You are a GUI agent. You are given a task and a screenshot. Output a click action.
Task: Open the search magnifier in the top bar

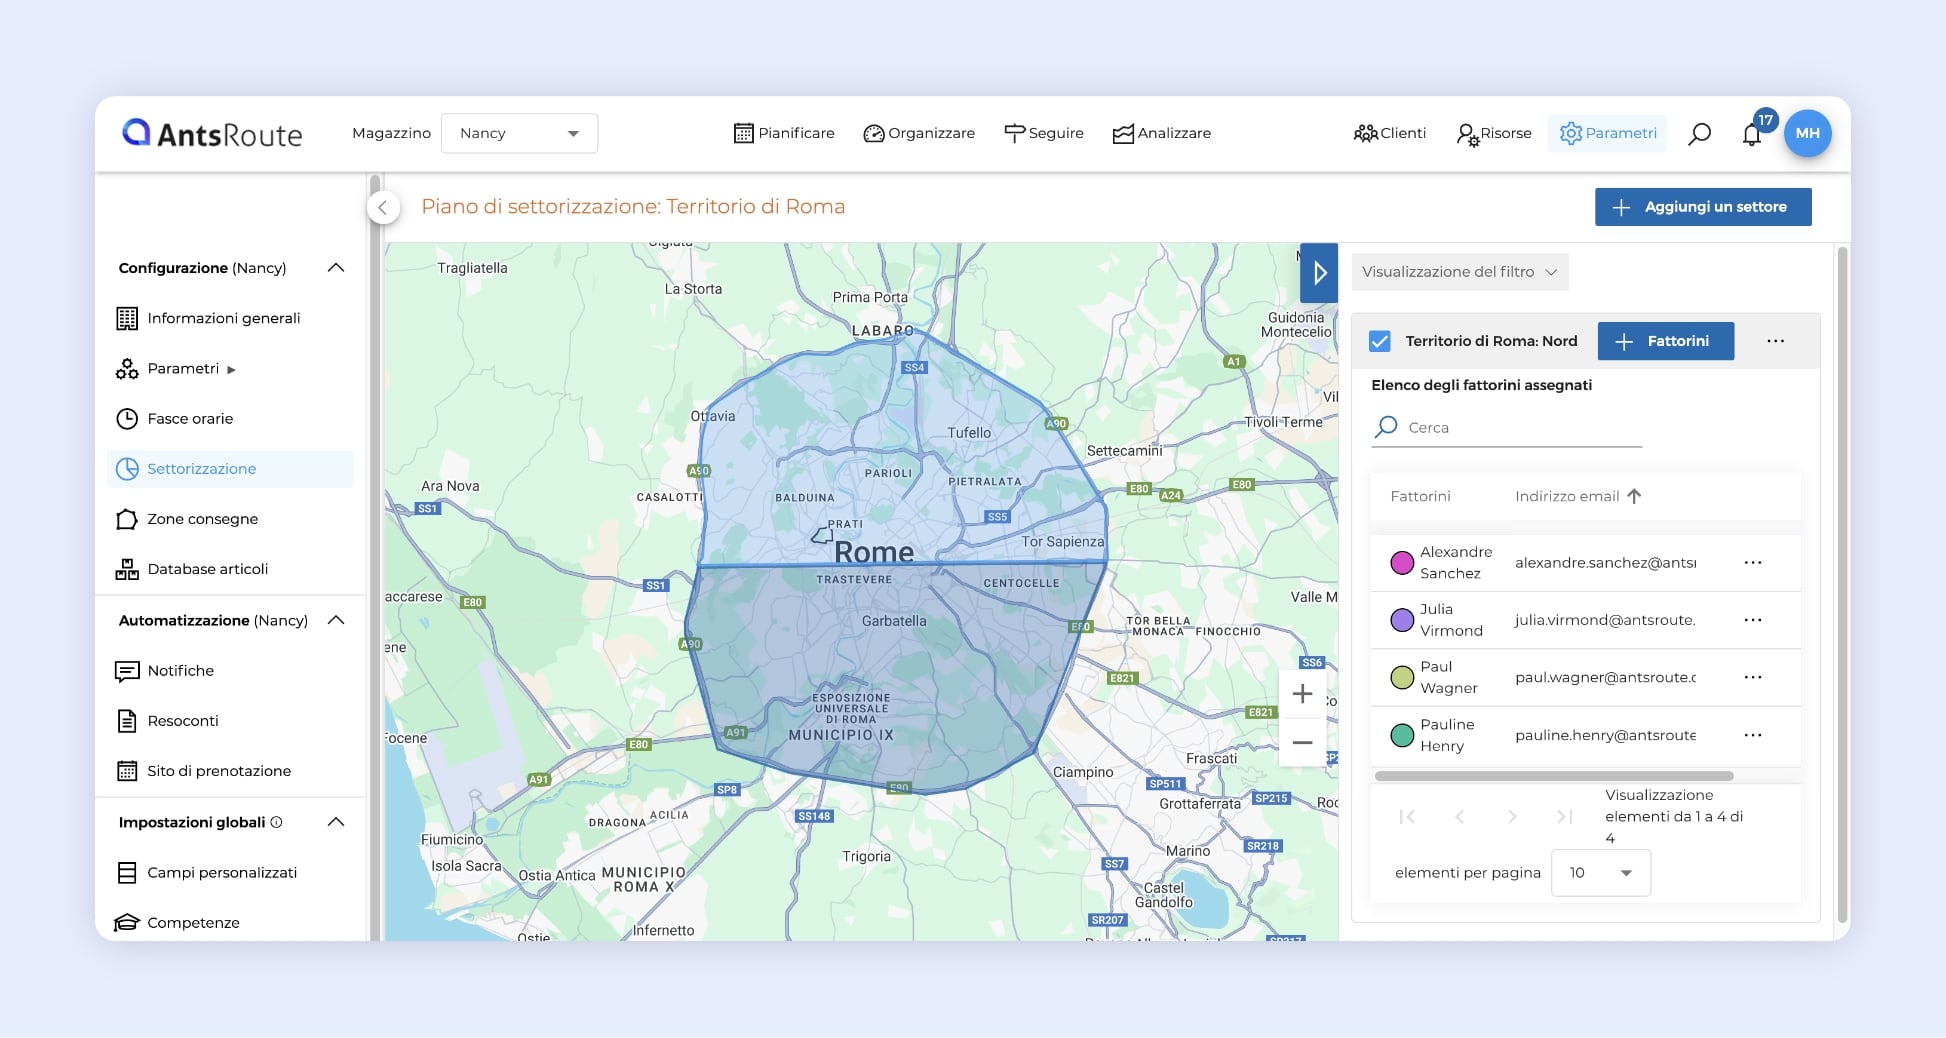coord(1699,133)
